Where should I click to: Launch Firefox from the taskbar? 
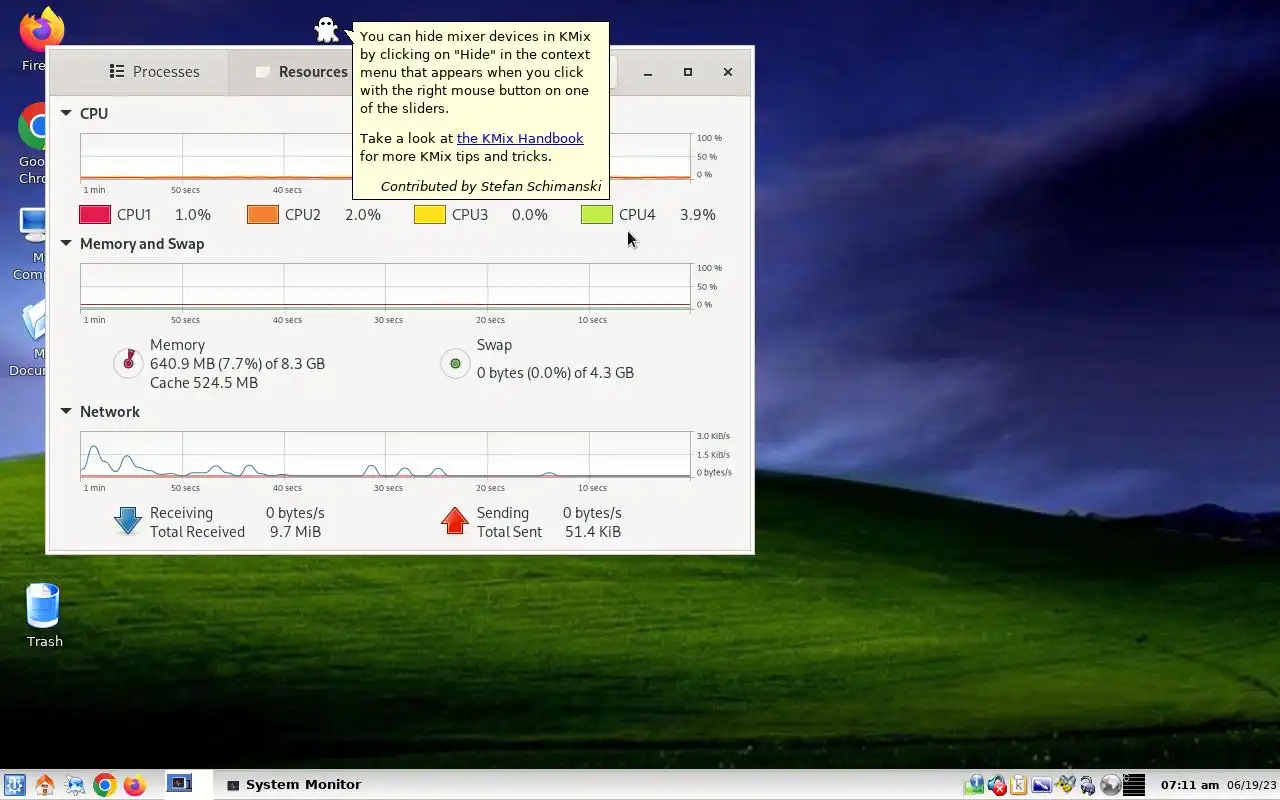134,785
